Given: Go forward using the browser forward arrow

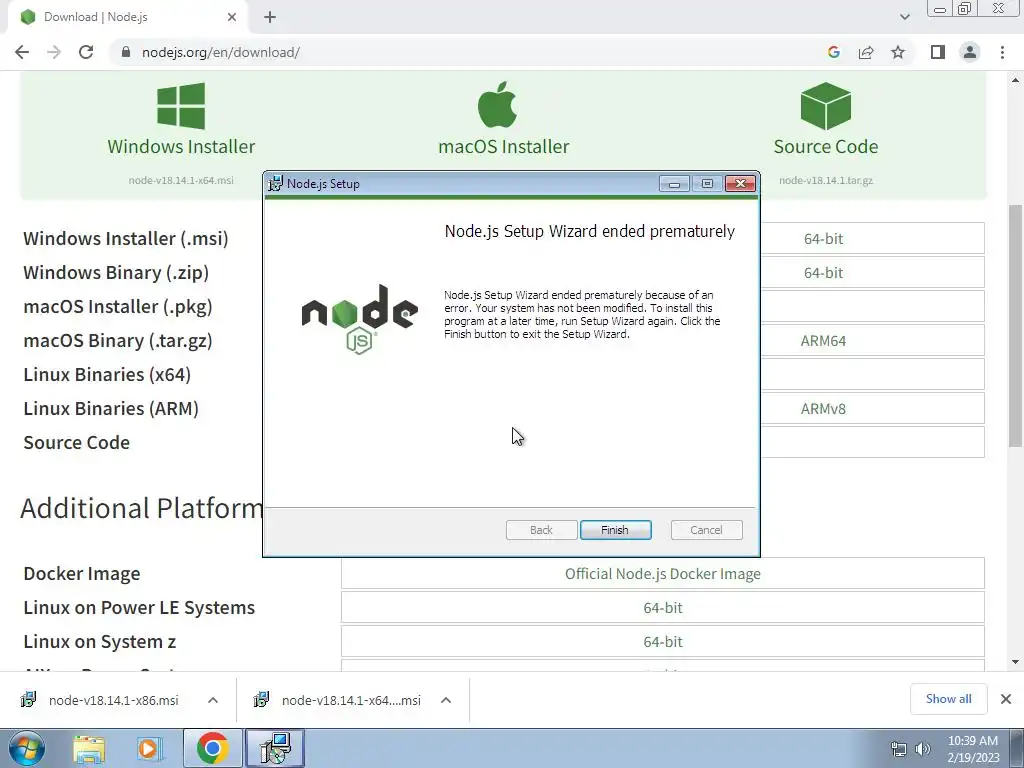Looking at the screenshot, I should point(54,52).
